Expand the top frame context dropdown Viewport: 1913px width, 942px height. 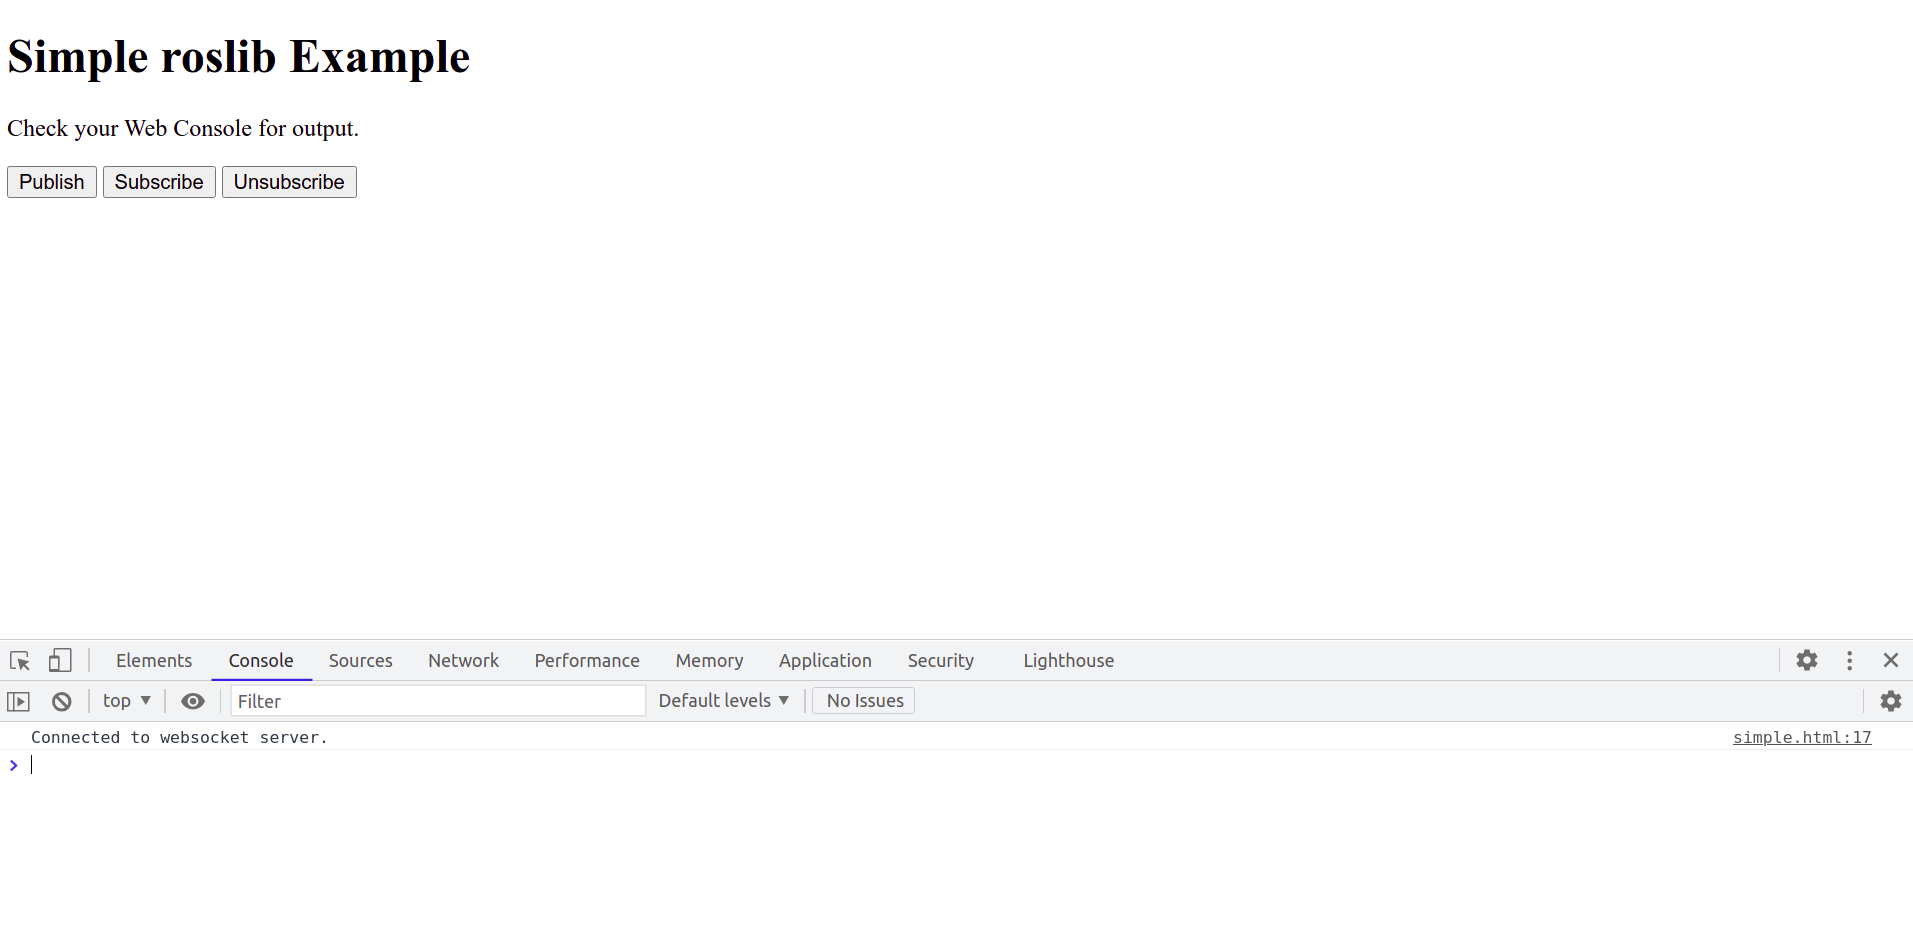[x=126, y=700]
